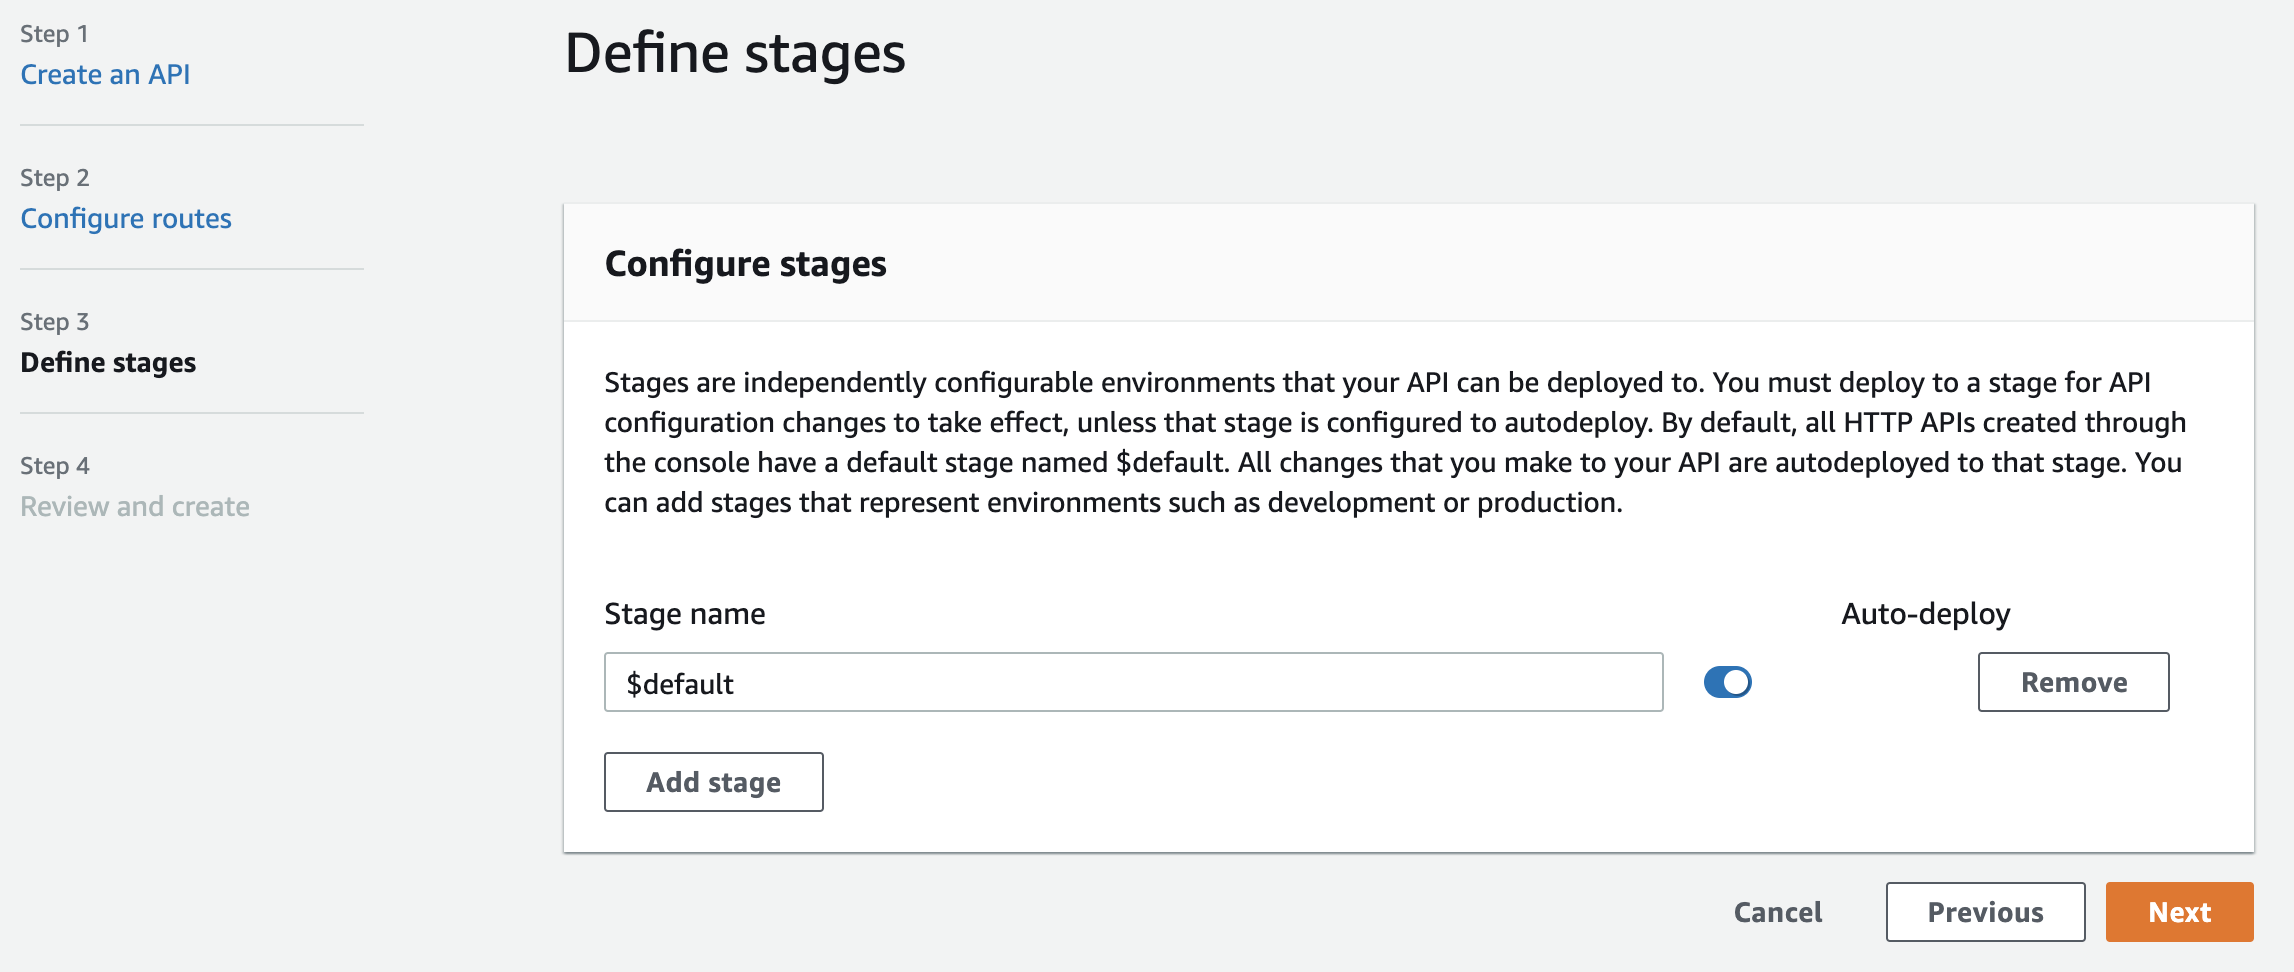Click the Step 2 label
Image resolution: width=2294 pixels, height=972 pixels.
point(55,178)
